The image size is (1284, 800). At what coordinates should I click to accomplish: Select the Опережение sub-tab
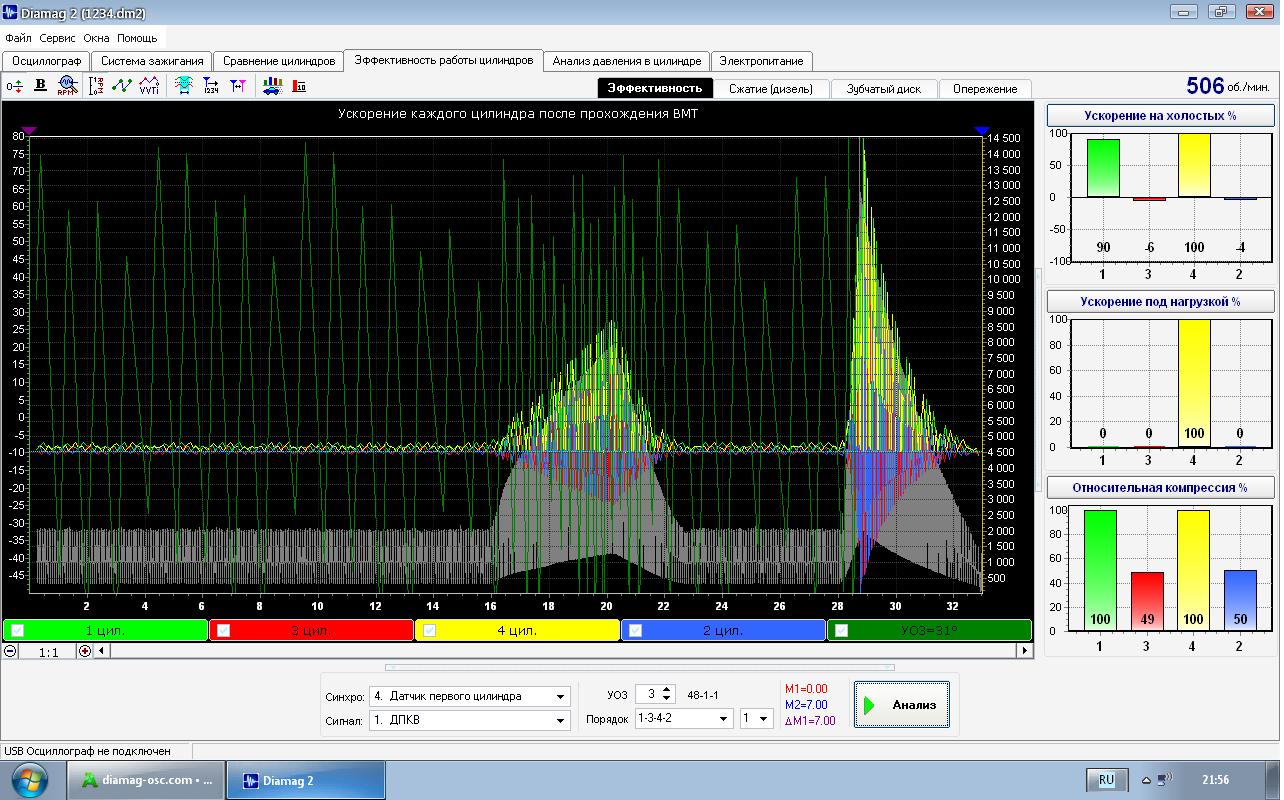coord(985,89)
